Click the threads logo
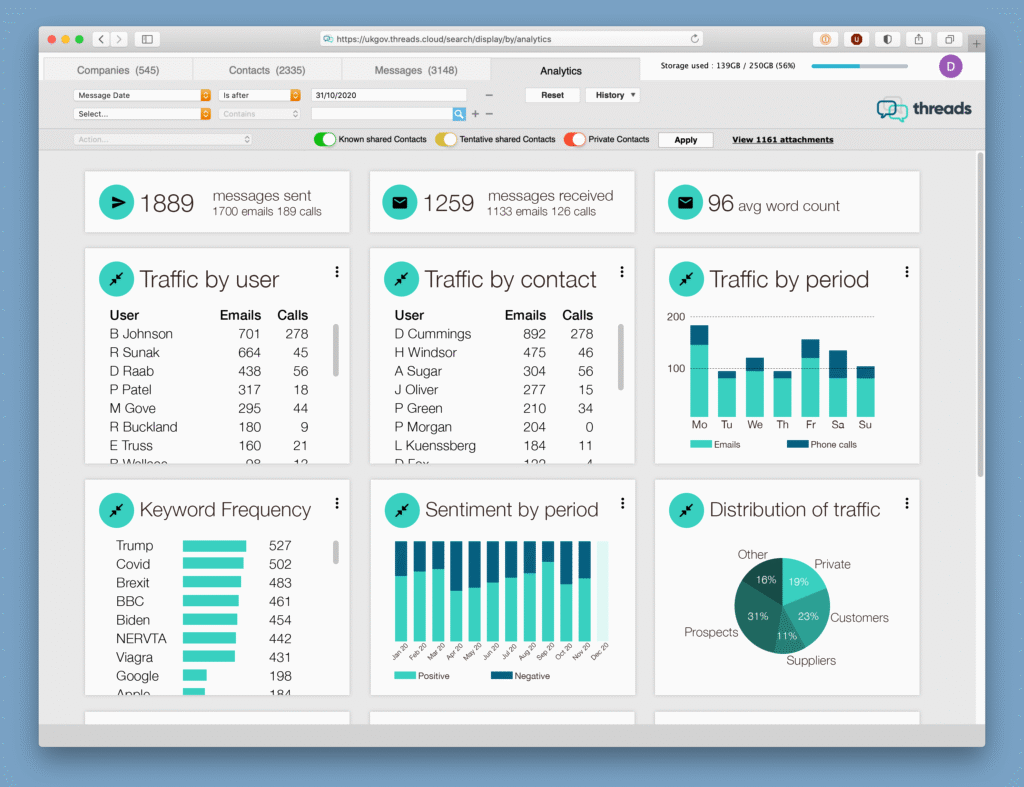1024x787 pixels. 922,109
